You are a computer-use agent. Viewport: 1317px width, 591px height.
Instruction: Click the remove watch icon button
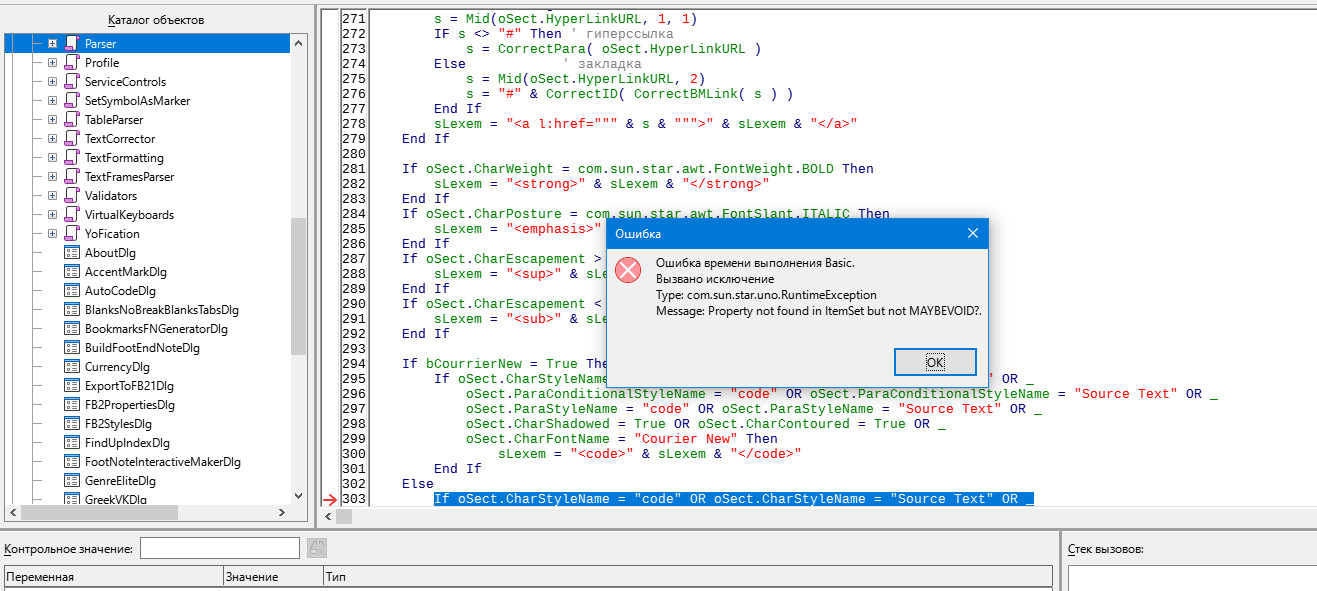[x=317, y=548]
